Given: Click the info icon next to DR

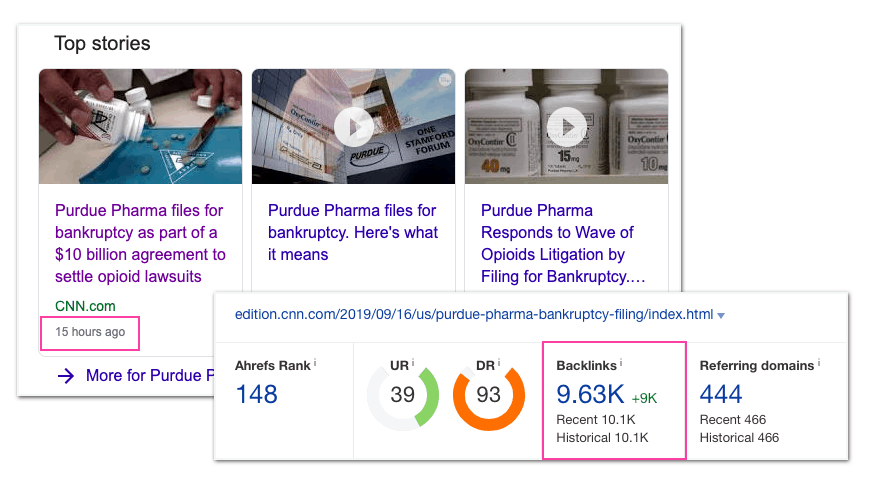Looking at the screenshot, I should (x=500, y=364).
